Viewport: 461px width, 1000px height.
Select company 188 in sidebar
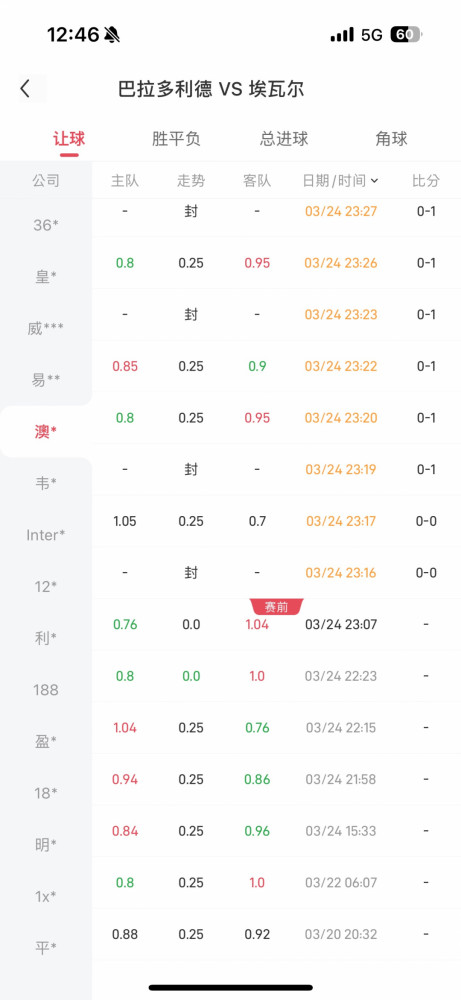pyautogui.click(x=46, y=689)
